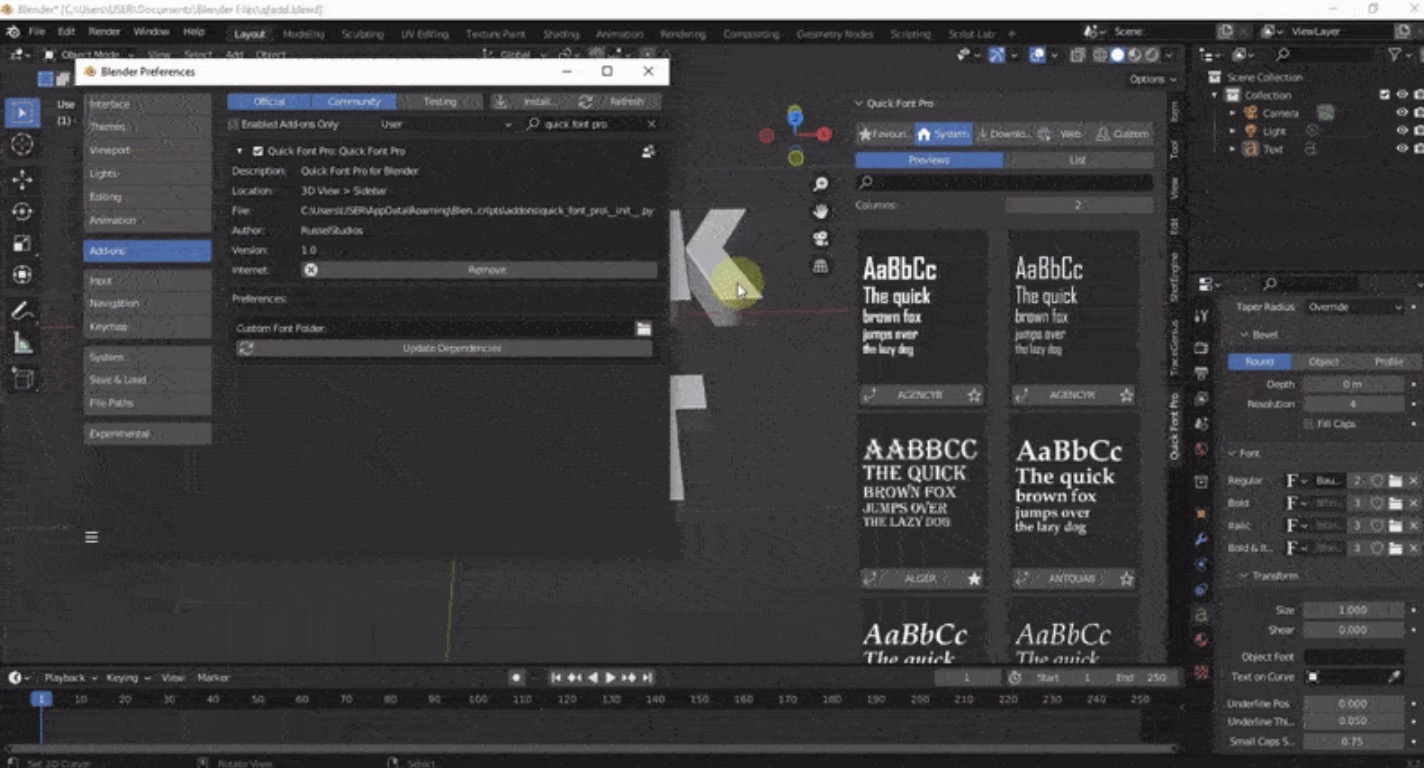
Task: Expand the Light item in outliner
Action: (1233, 131)
